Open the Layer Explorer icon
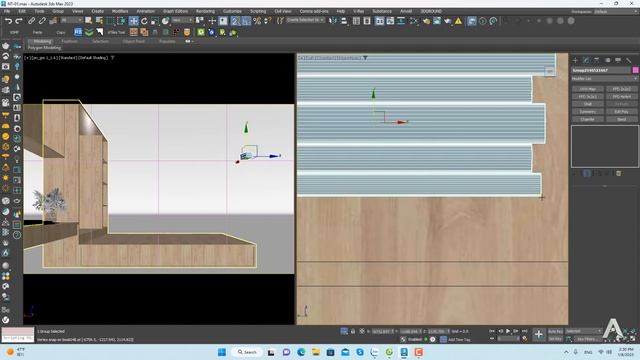640x360 pixels. coord(367,21)
